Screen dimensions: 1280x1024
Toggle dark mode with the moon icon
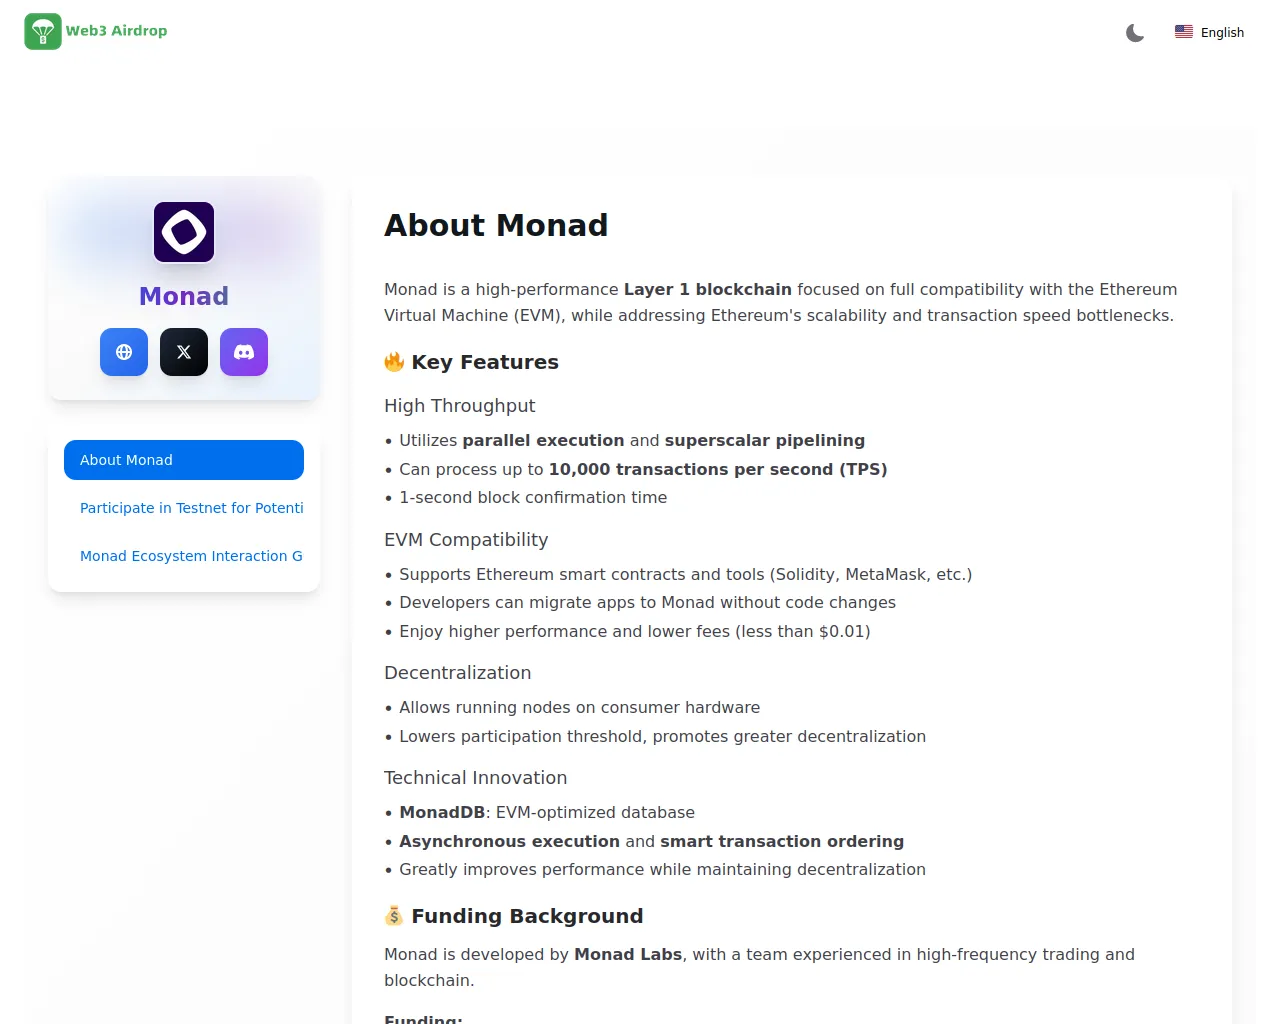point(1135,33)
